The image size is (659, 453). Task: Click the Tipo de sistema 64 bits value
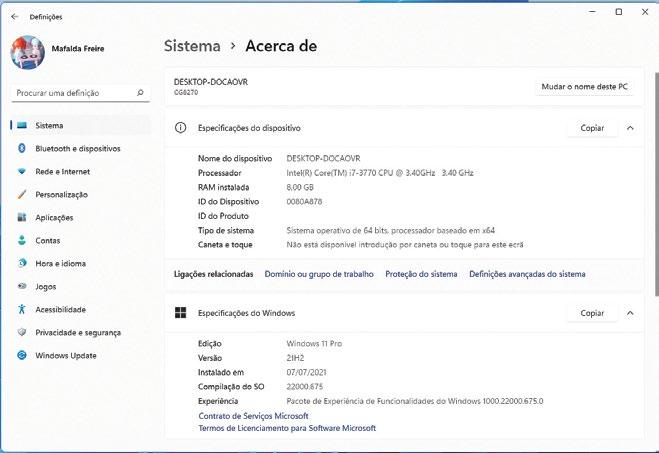390,230
